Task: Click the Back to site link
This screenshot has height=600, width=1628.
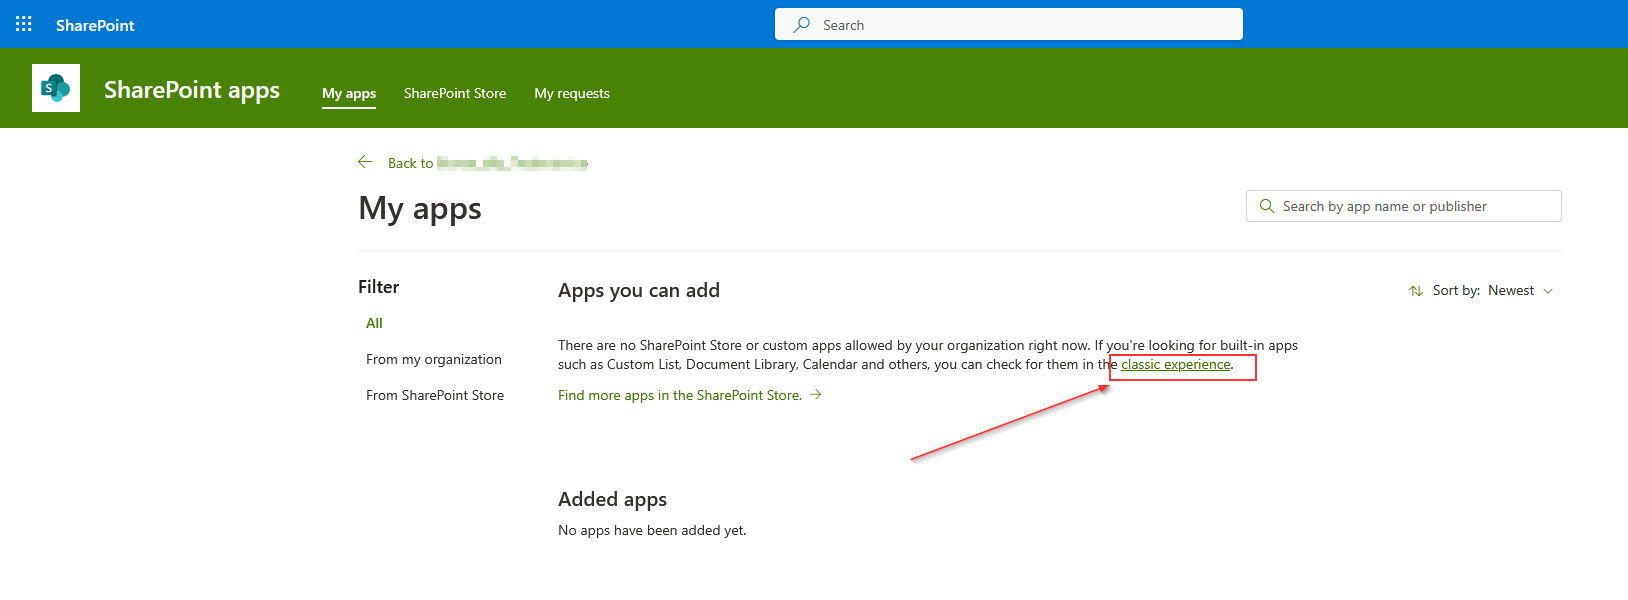Action: tap(488, 163)
